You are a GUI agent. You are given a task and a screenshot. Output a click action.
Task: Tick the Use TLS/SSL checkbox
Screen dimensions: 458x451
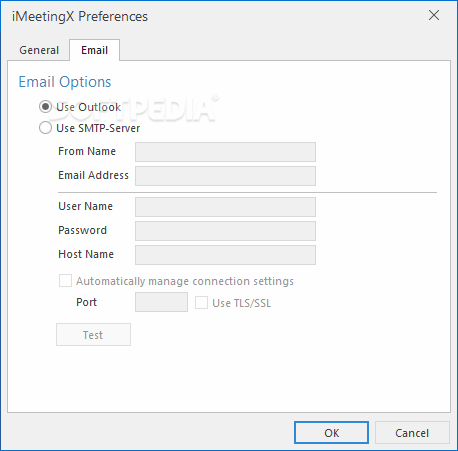click(x=201, y=303)
